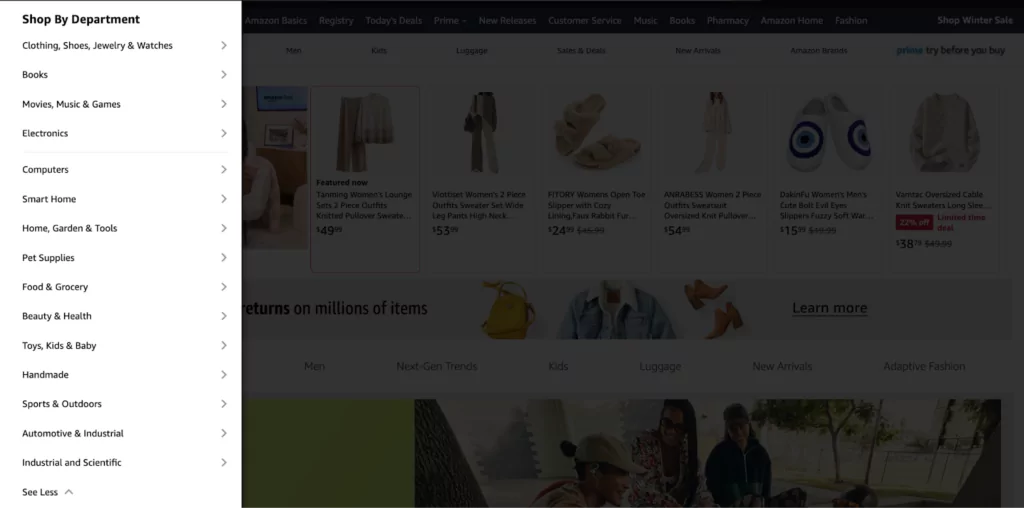Open the Books department label
The height and width of the screenshot is (508, 1024).
35,74
